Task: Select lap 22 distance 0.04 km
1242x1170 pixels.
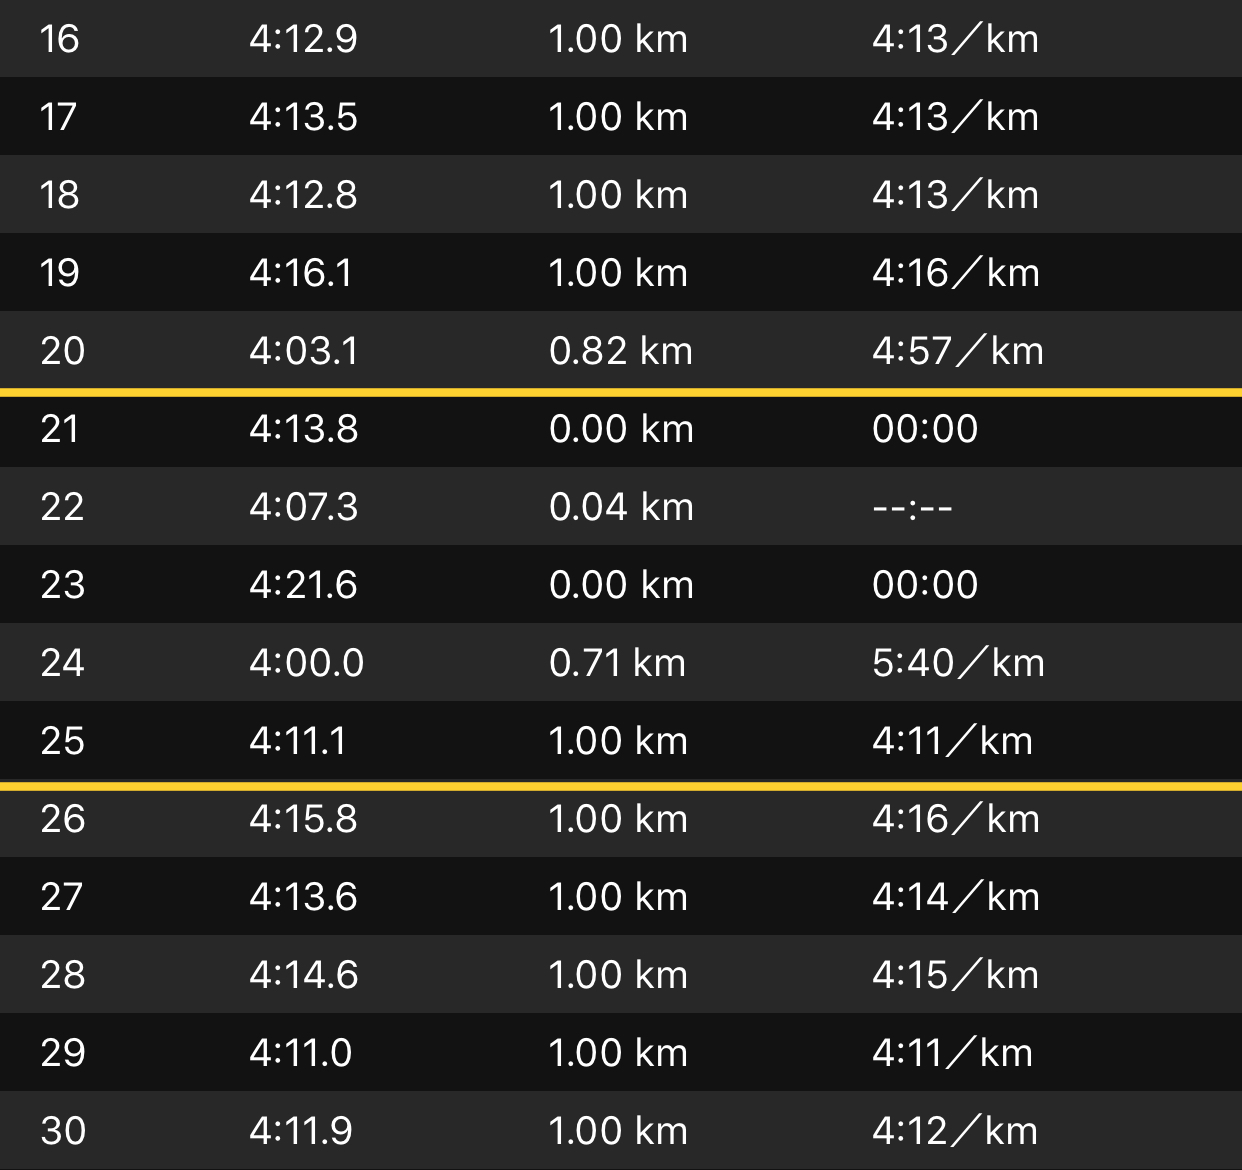Action: tap(621, 507)
